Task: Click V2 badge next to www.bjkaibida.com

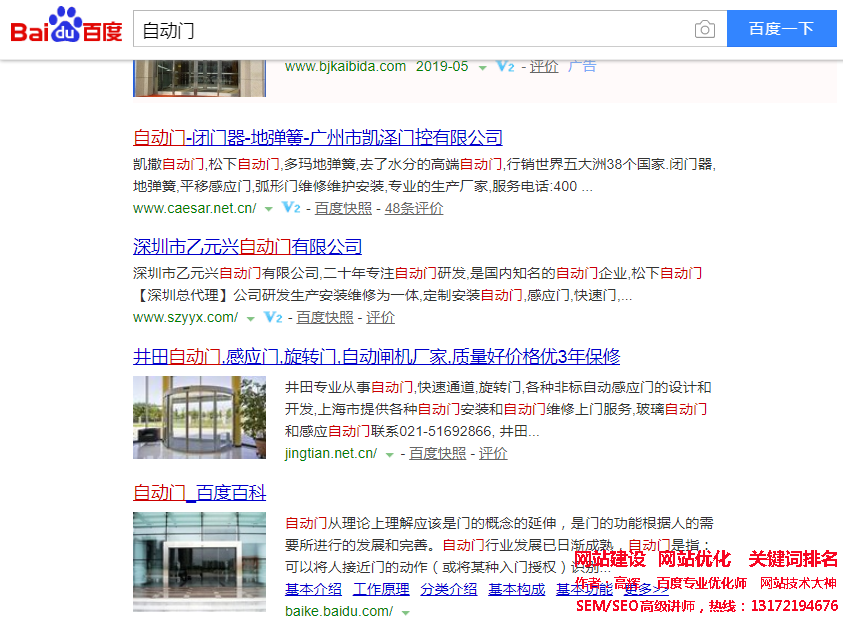Action: tap(505, 67)
